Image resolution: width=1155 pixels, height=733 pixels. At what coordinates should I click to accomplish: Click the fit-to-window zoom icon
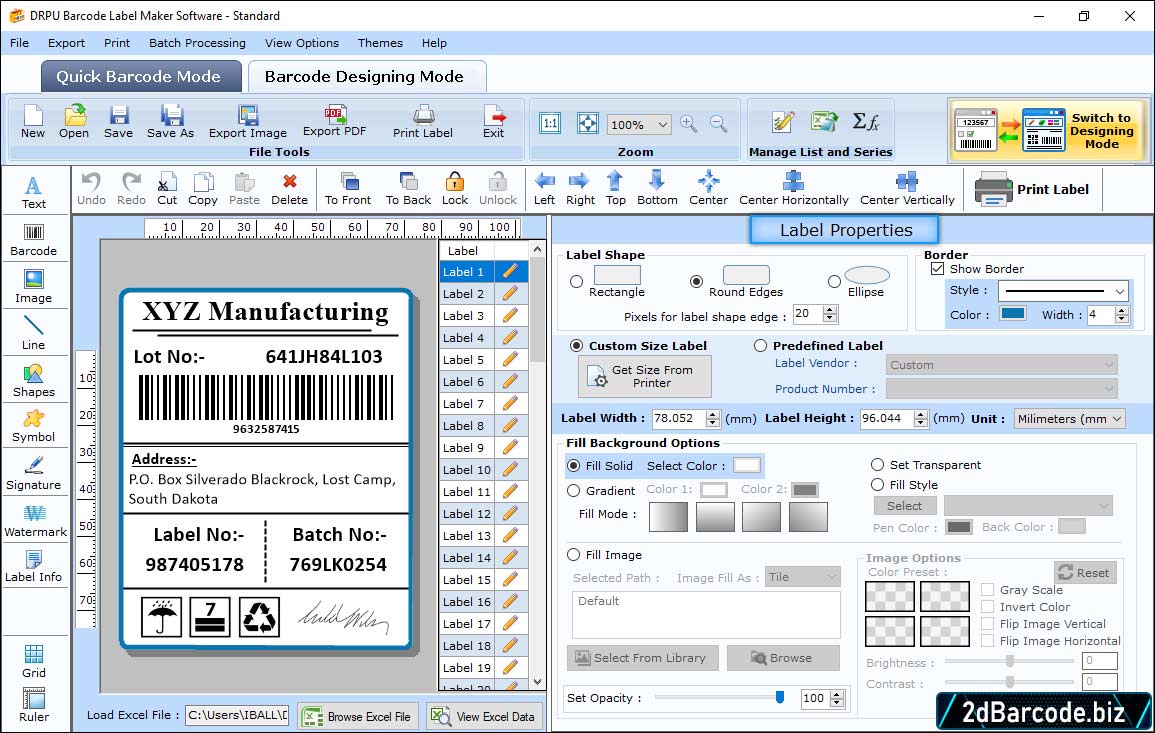(588, 123)
